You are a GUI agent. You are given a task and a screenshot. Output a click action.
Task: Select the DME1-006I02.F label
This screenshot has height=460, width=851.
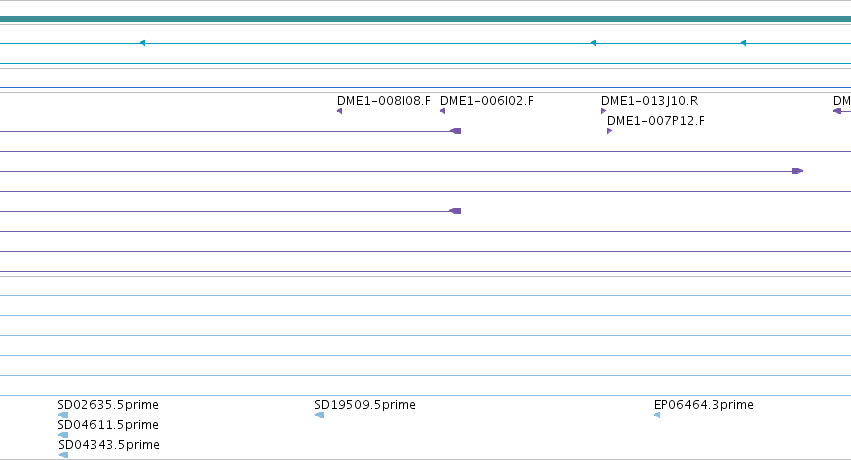point(487,101)
